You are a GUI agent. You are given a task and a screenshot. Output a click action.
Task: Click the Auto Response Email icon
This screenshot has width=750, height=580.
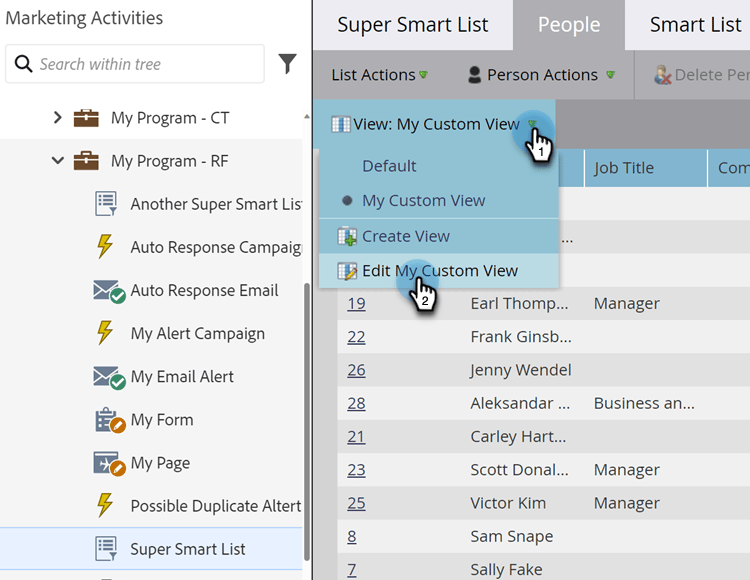pyautogui.click(x=108, y=291)
